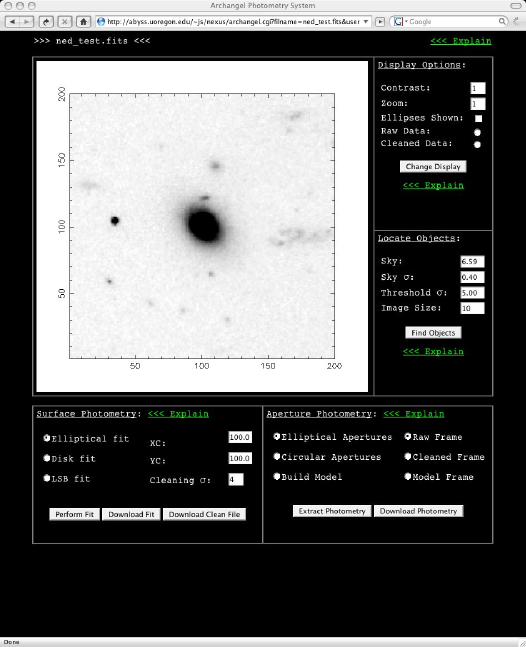This screenshot has width=526, height=647.
Task: Enable the Ellipses Shown checkbox
Action: point(479,118)
